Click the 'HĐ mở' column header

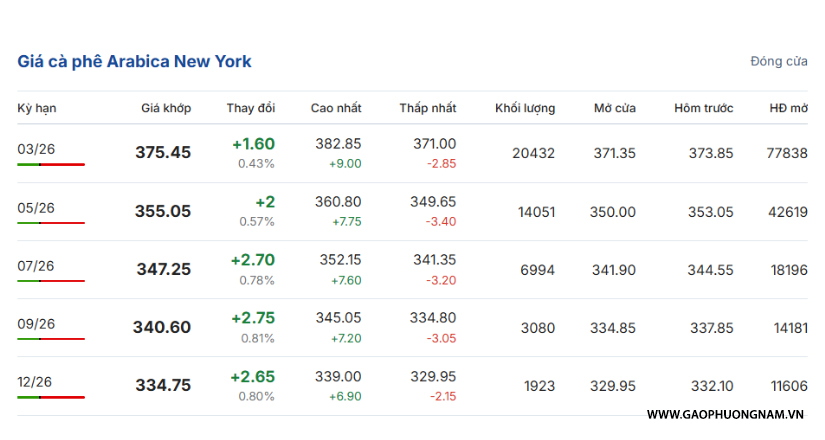pyautogui.click(x=788, y=108)
